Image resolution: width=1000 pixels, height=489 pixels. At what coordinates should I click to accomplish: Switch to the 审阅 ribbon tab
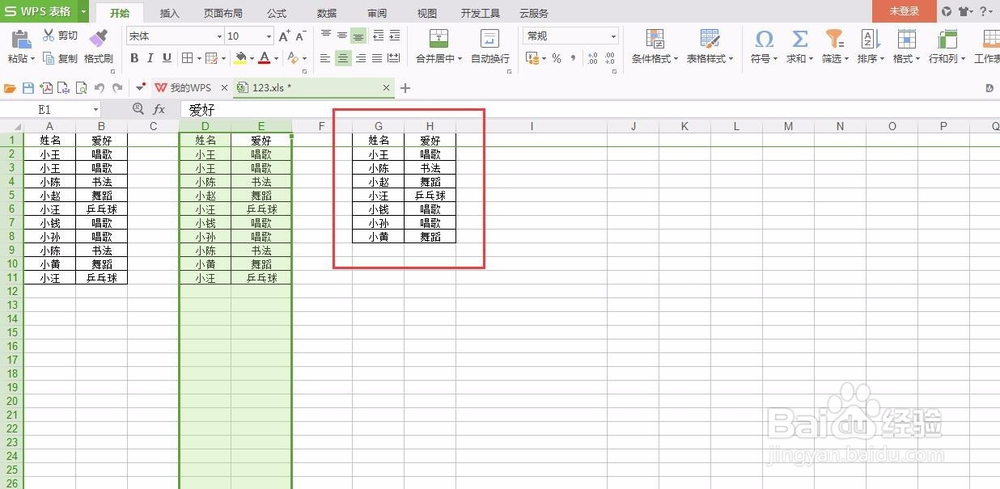(377, 13)
